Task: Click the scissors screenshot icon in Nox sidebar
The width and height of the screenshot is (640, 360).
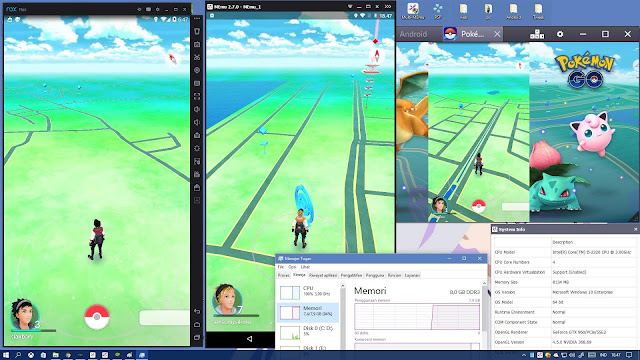Action: [197, 57]
